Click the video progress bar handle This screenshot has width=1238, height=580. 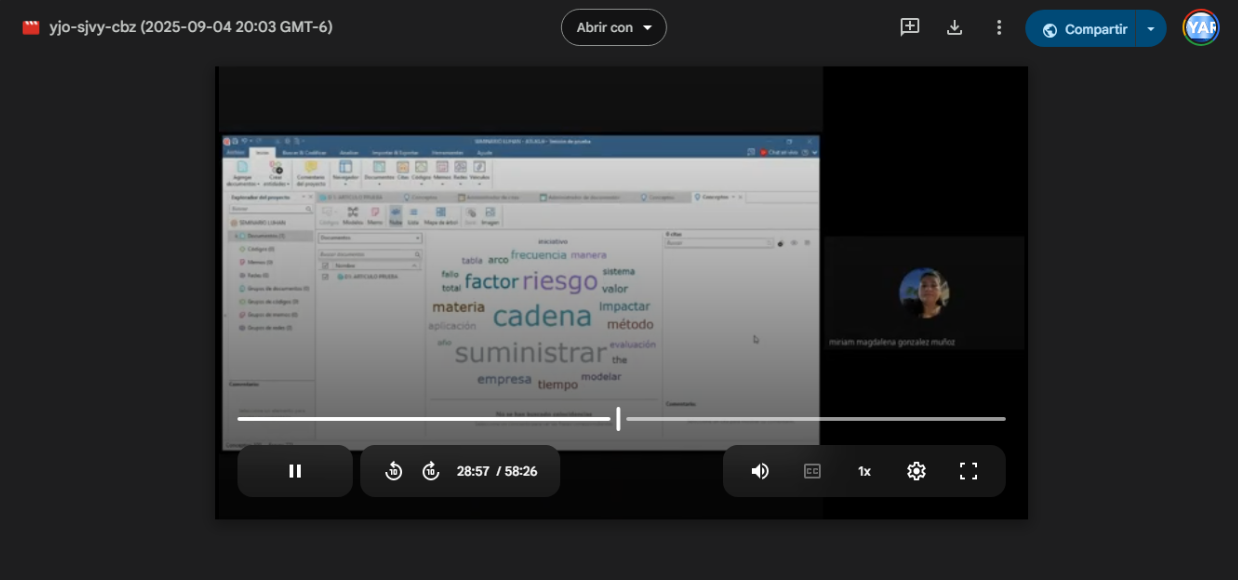point(618,419)
